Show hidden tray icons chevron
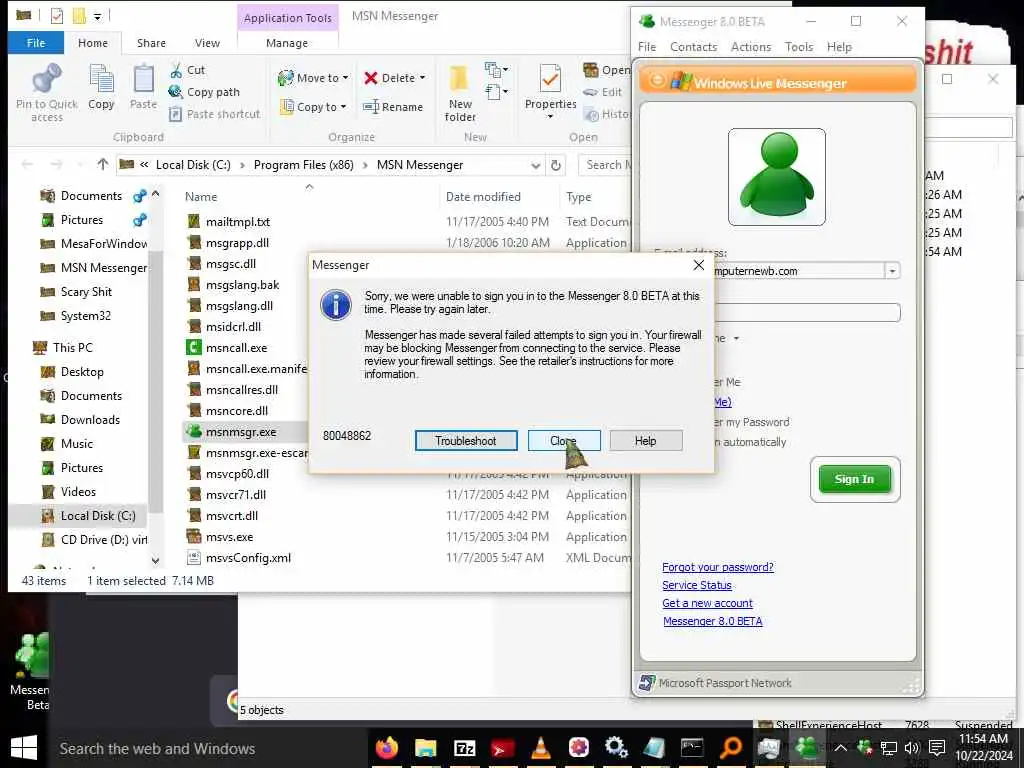This screenshot has height=768, width=1024. pyautogui.click(x=840, y=748)
